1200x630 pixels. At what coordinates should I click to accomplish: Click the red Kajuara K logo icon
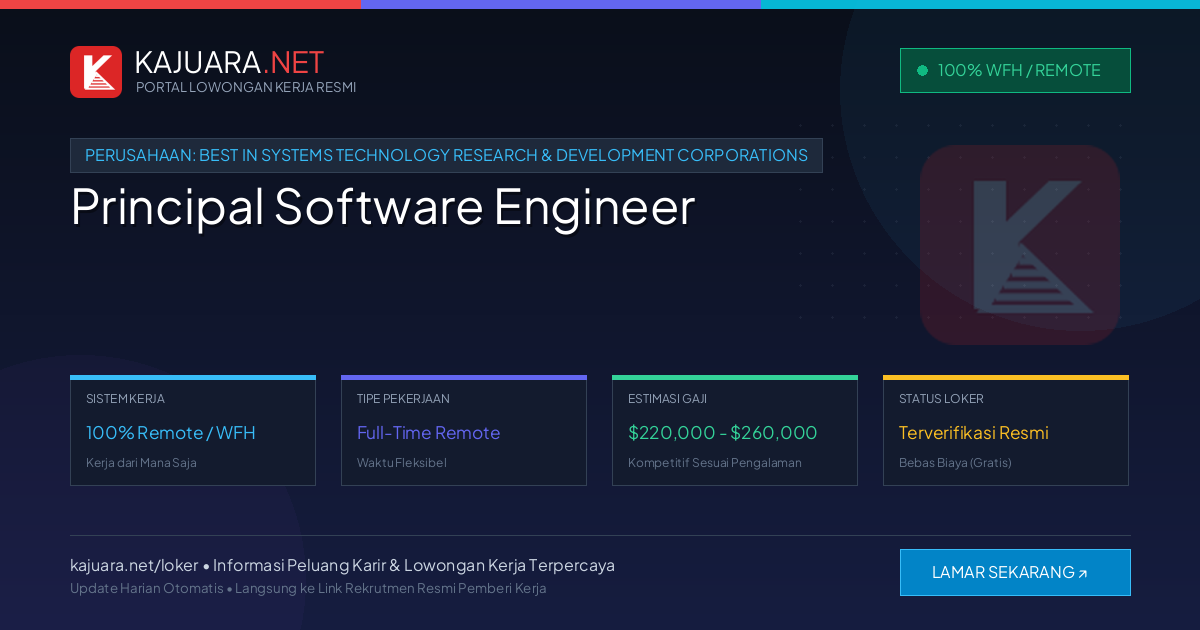[x=96, y=72]
